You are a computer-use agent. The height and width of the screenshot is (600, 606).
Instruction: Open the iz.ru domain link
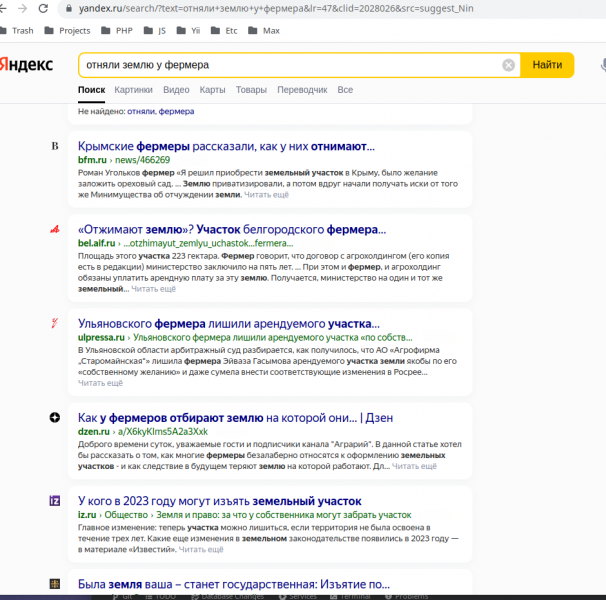(x=87, y=515)
